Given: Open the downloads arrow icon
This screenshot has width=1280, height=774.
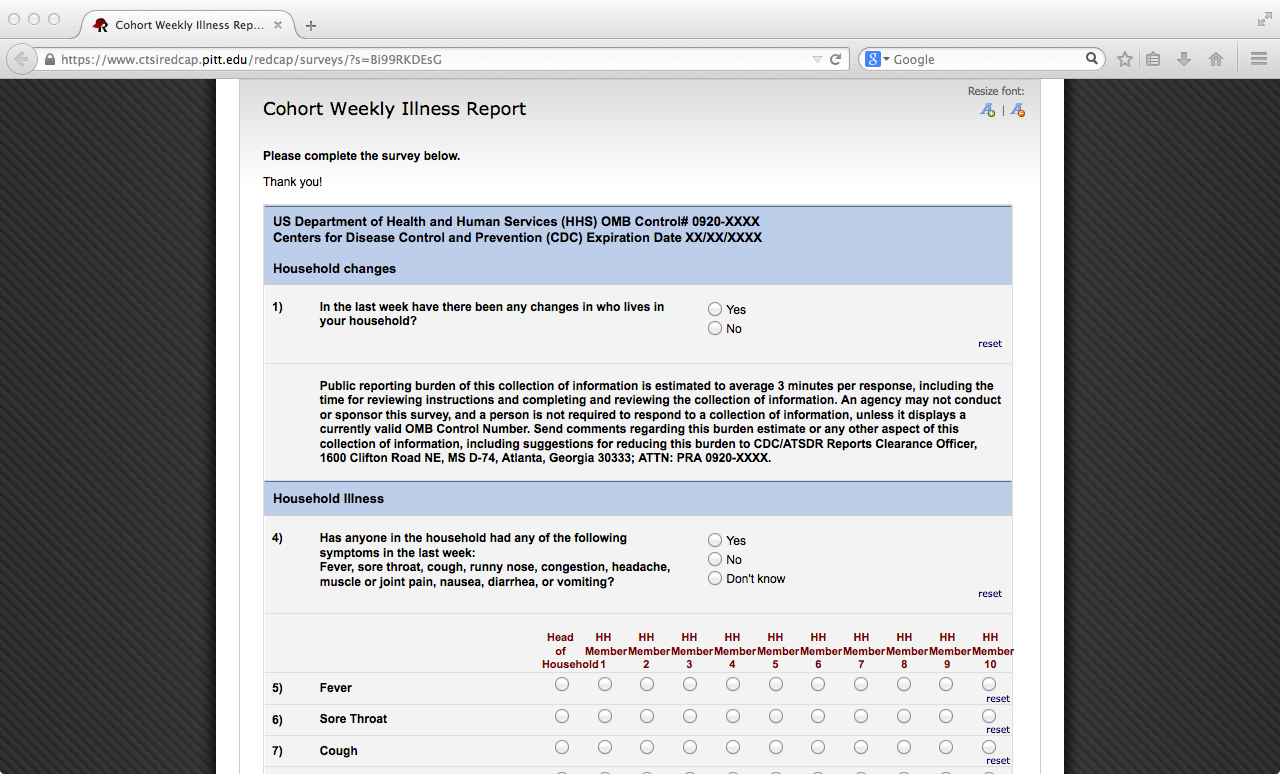Looking at the screenshot, I should pyautogui.click(x=1184, y=59).
